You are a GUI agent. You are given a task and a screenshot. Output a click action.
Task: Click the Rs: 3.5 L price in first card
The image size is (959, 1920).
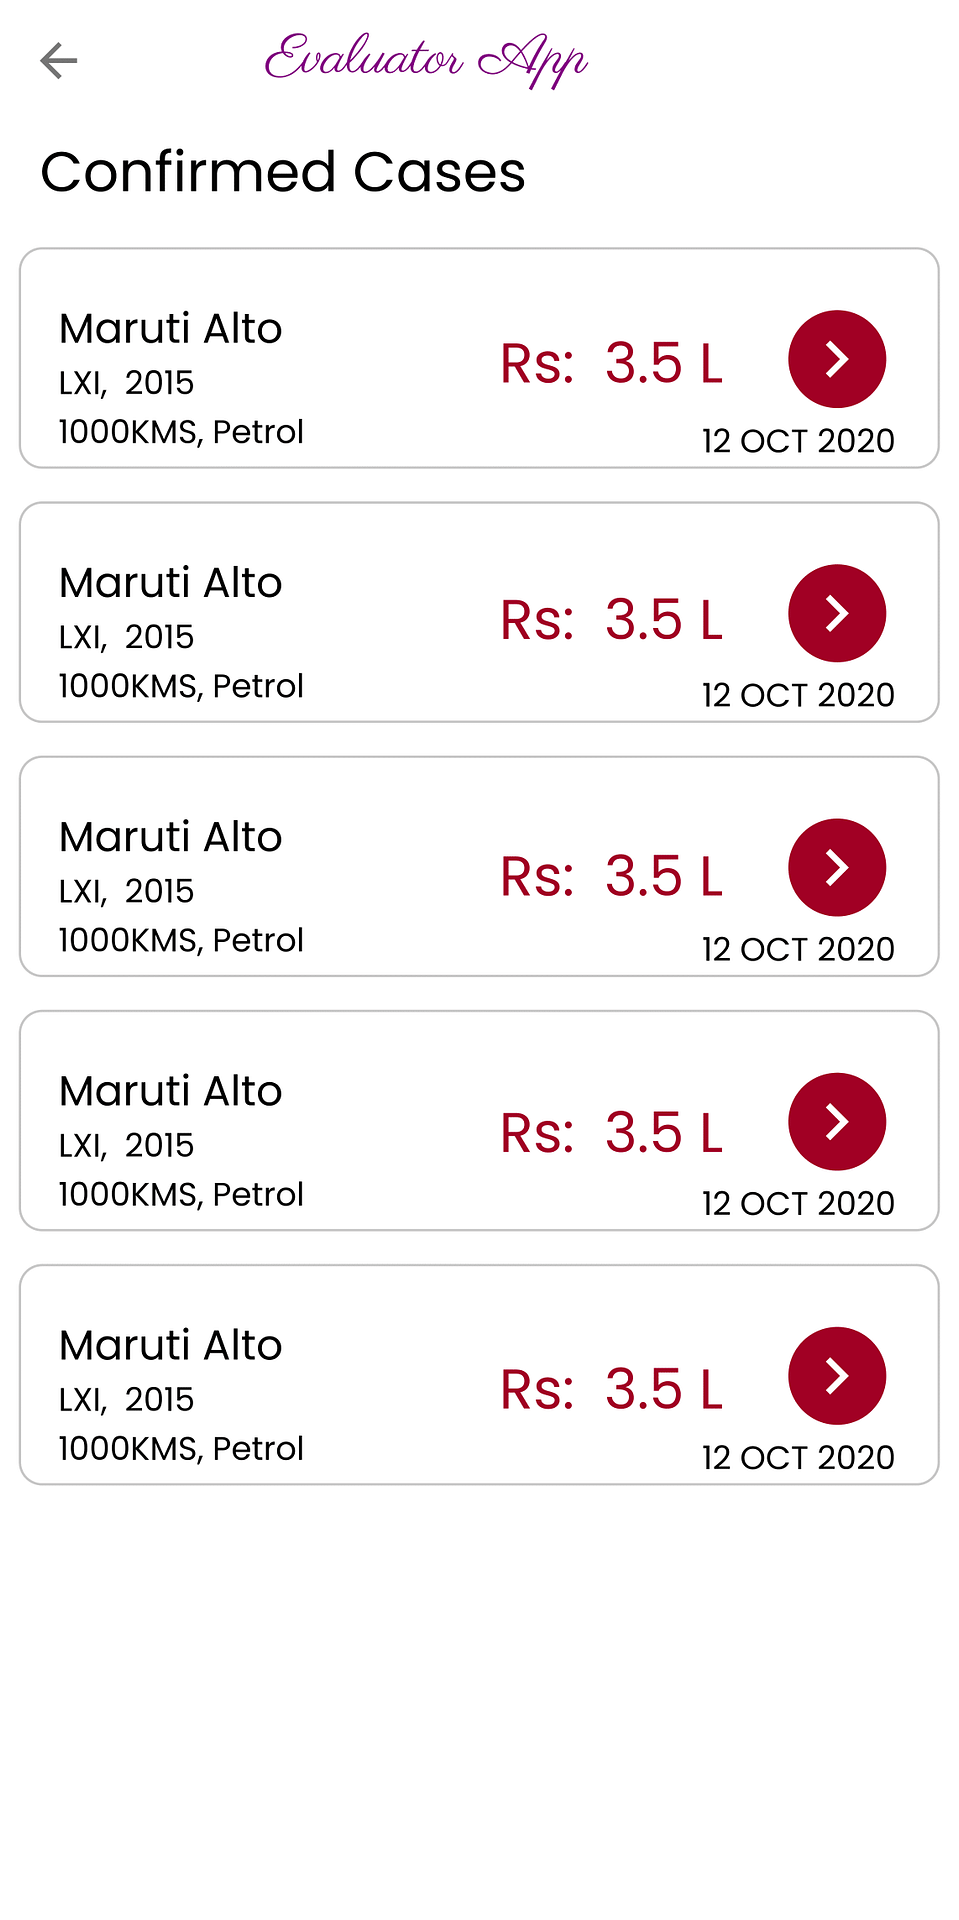tap(612, 363)
